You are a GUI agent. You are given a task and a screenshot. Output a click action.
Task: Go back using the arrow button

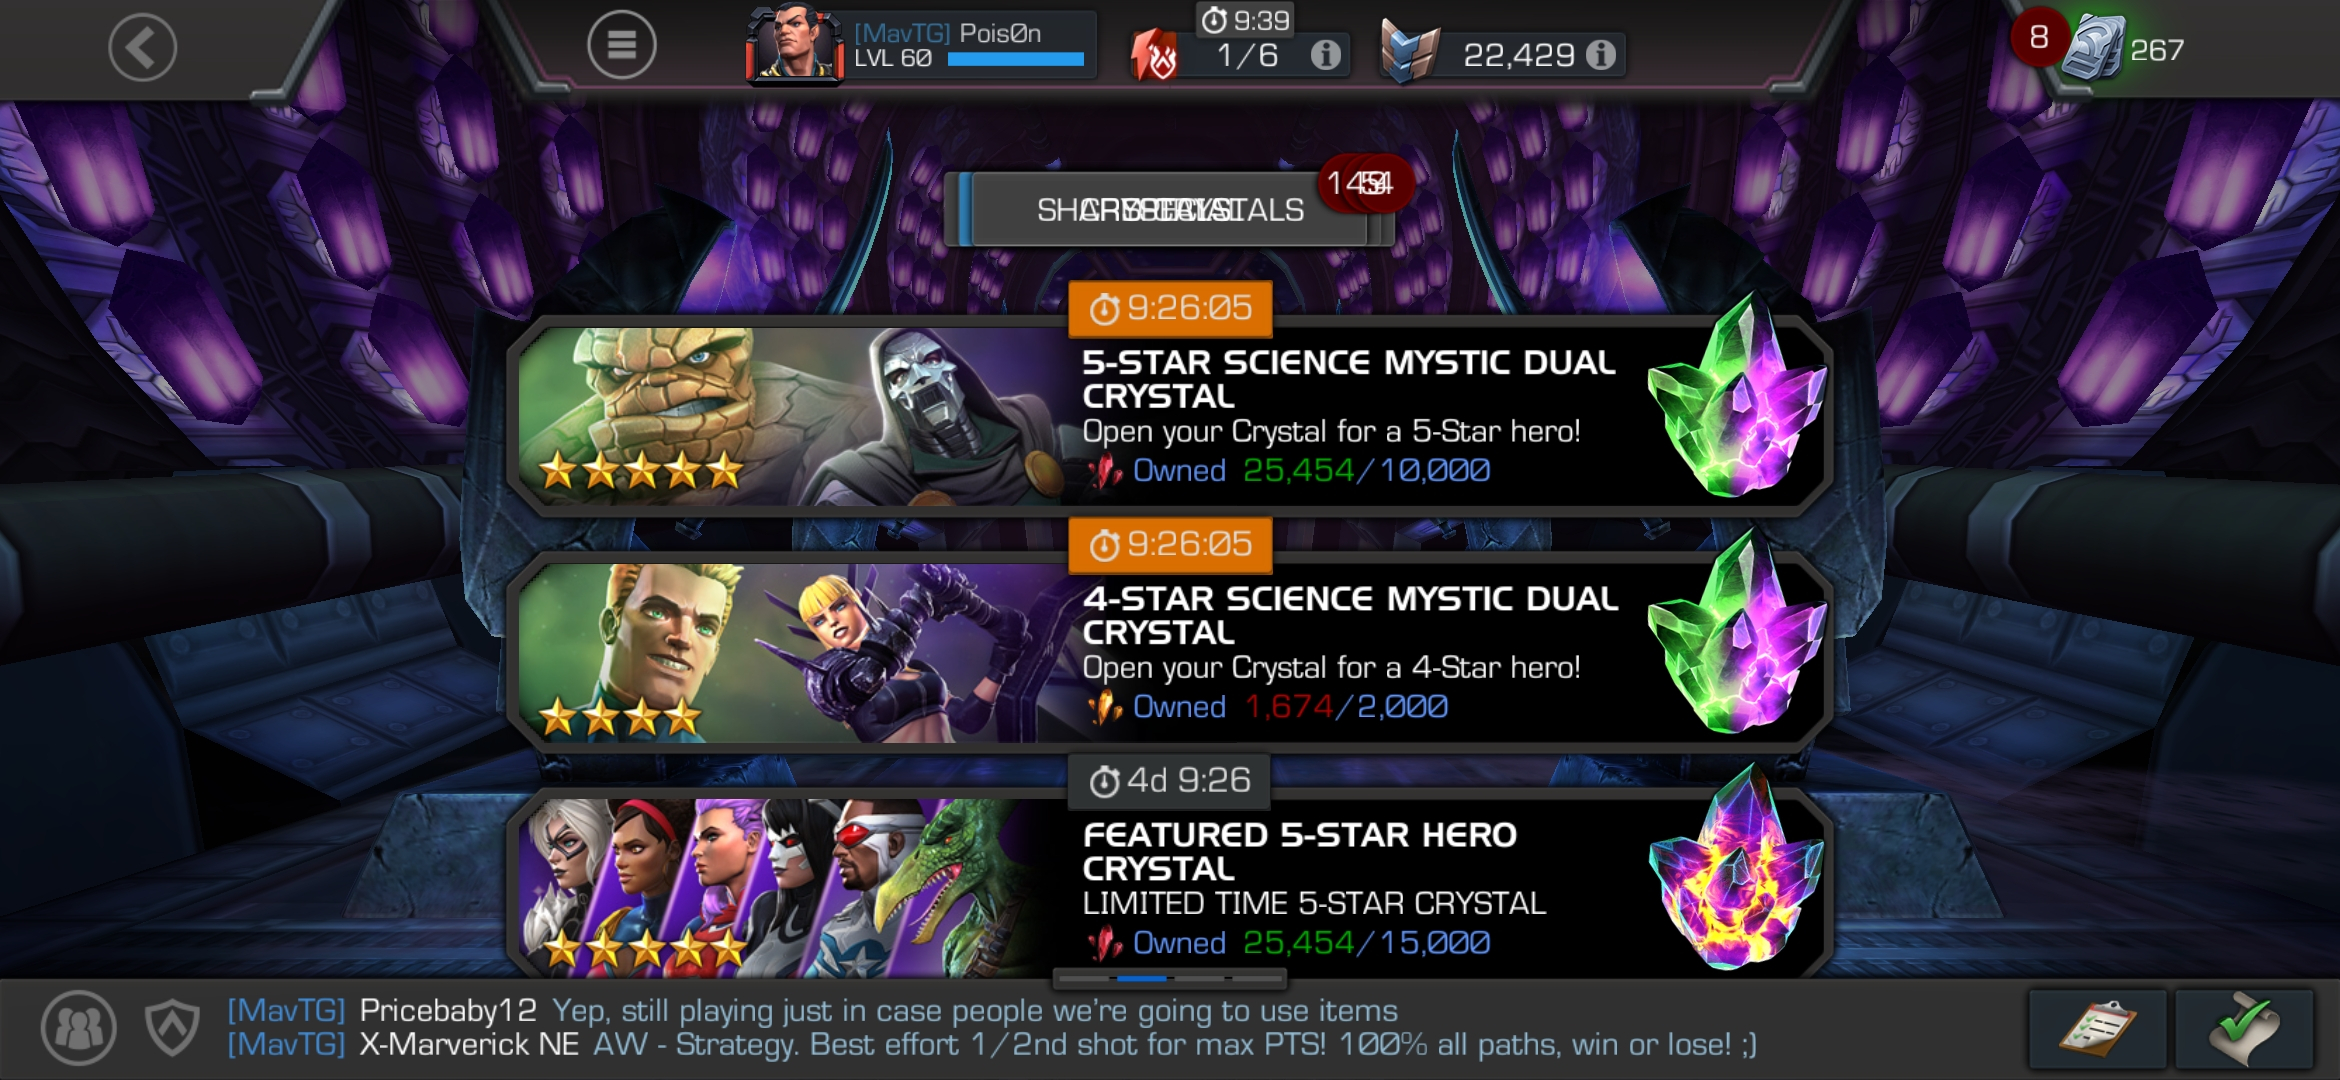coord(142,47)
